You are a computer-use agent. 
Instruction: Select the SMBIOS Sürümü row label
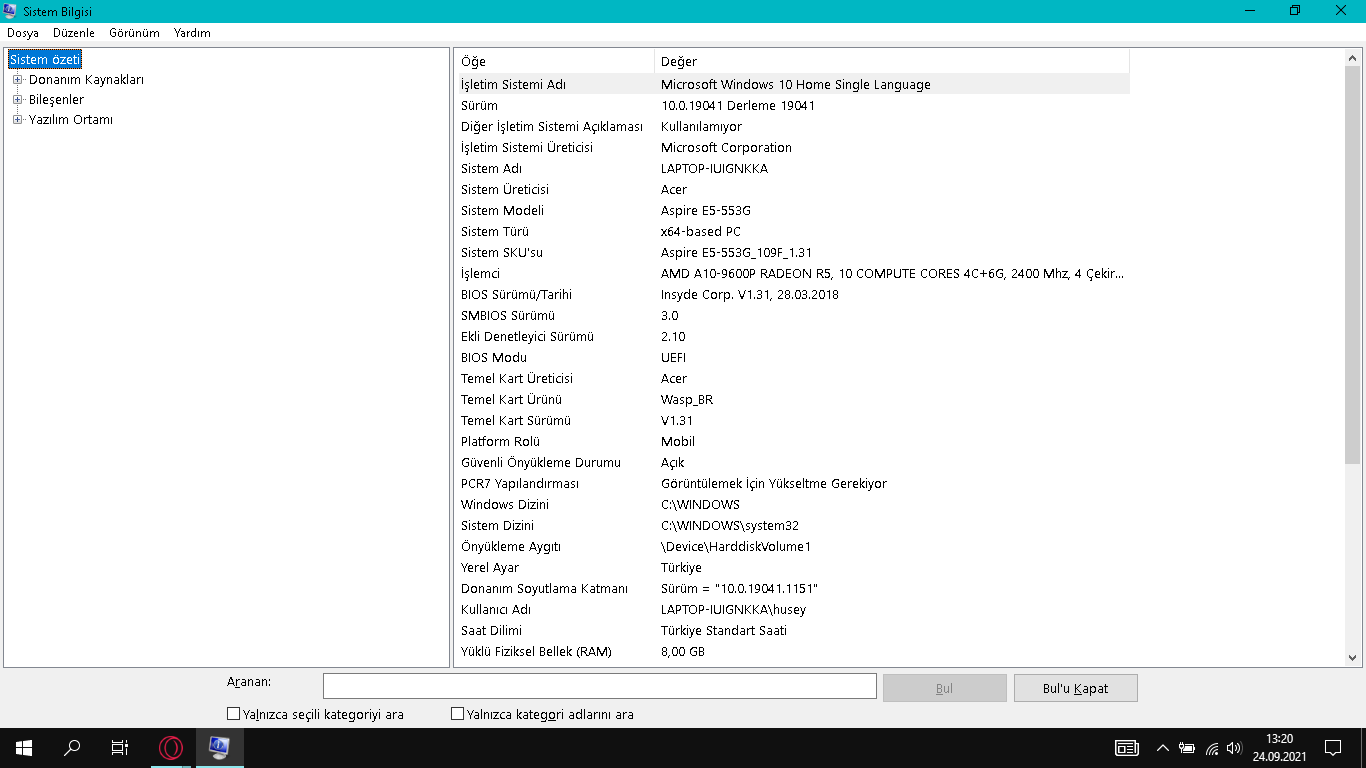tap(508, 316)
